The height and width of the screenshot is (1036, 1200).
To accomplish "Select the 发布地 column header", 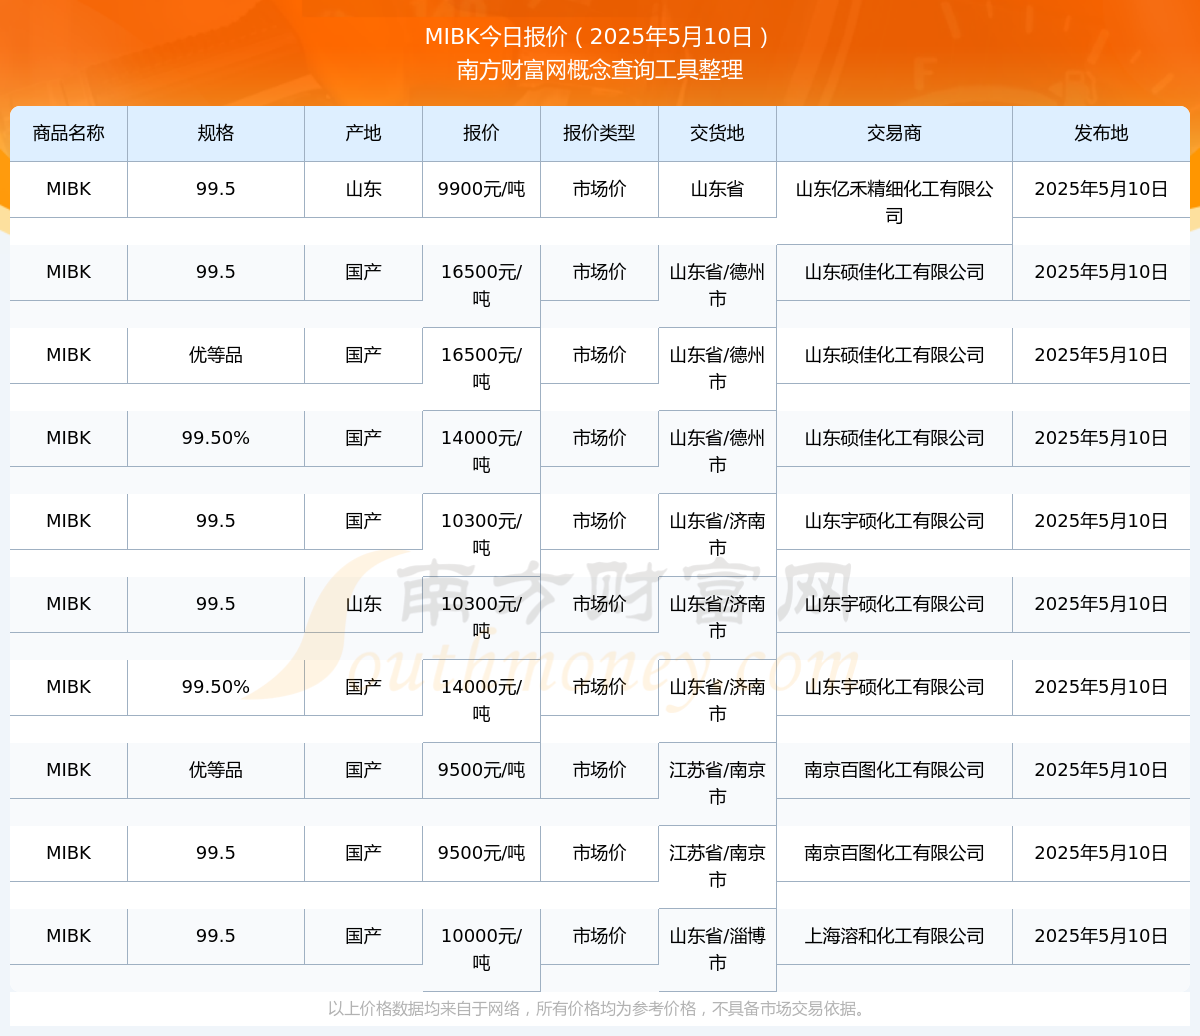I will 1101,133.
